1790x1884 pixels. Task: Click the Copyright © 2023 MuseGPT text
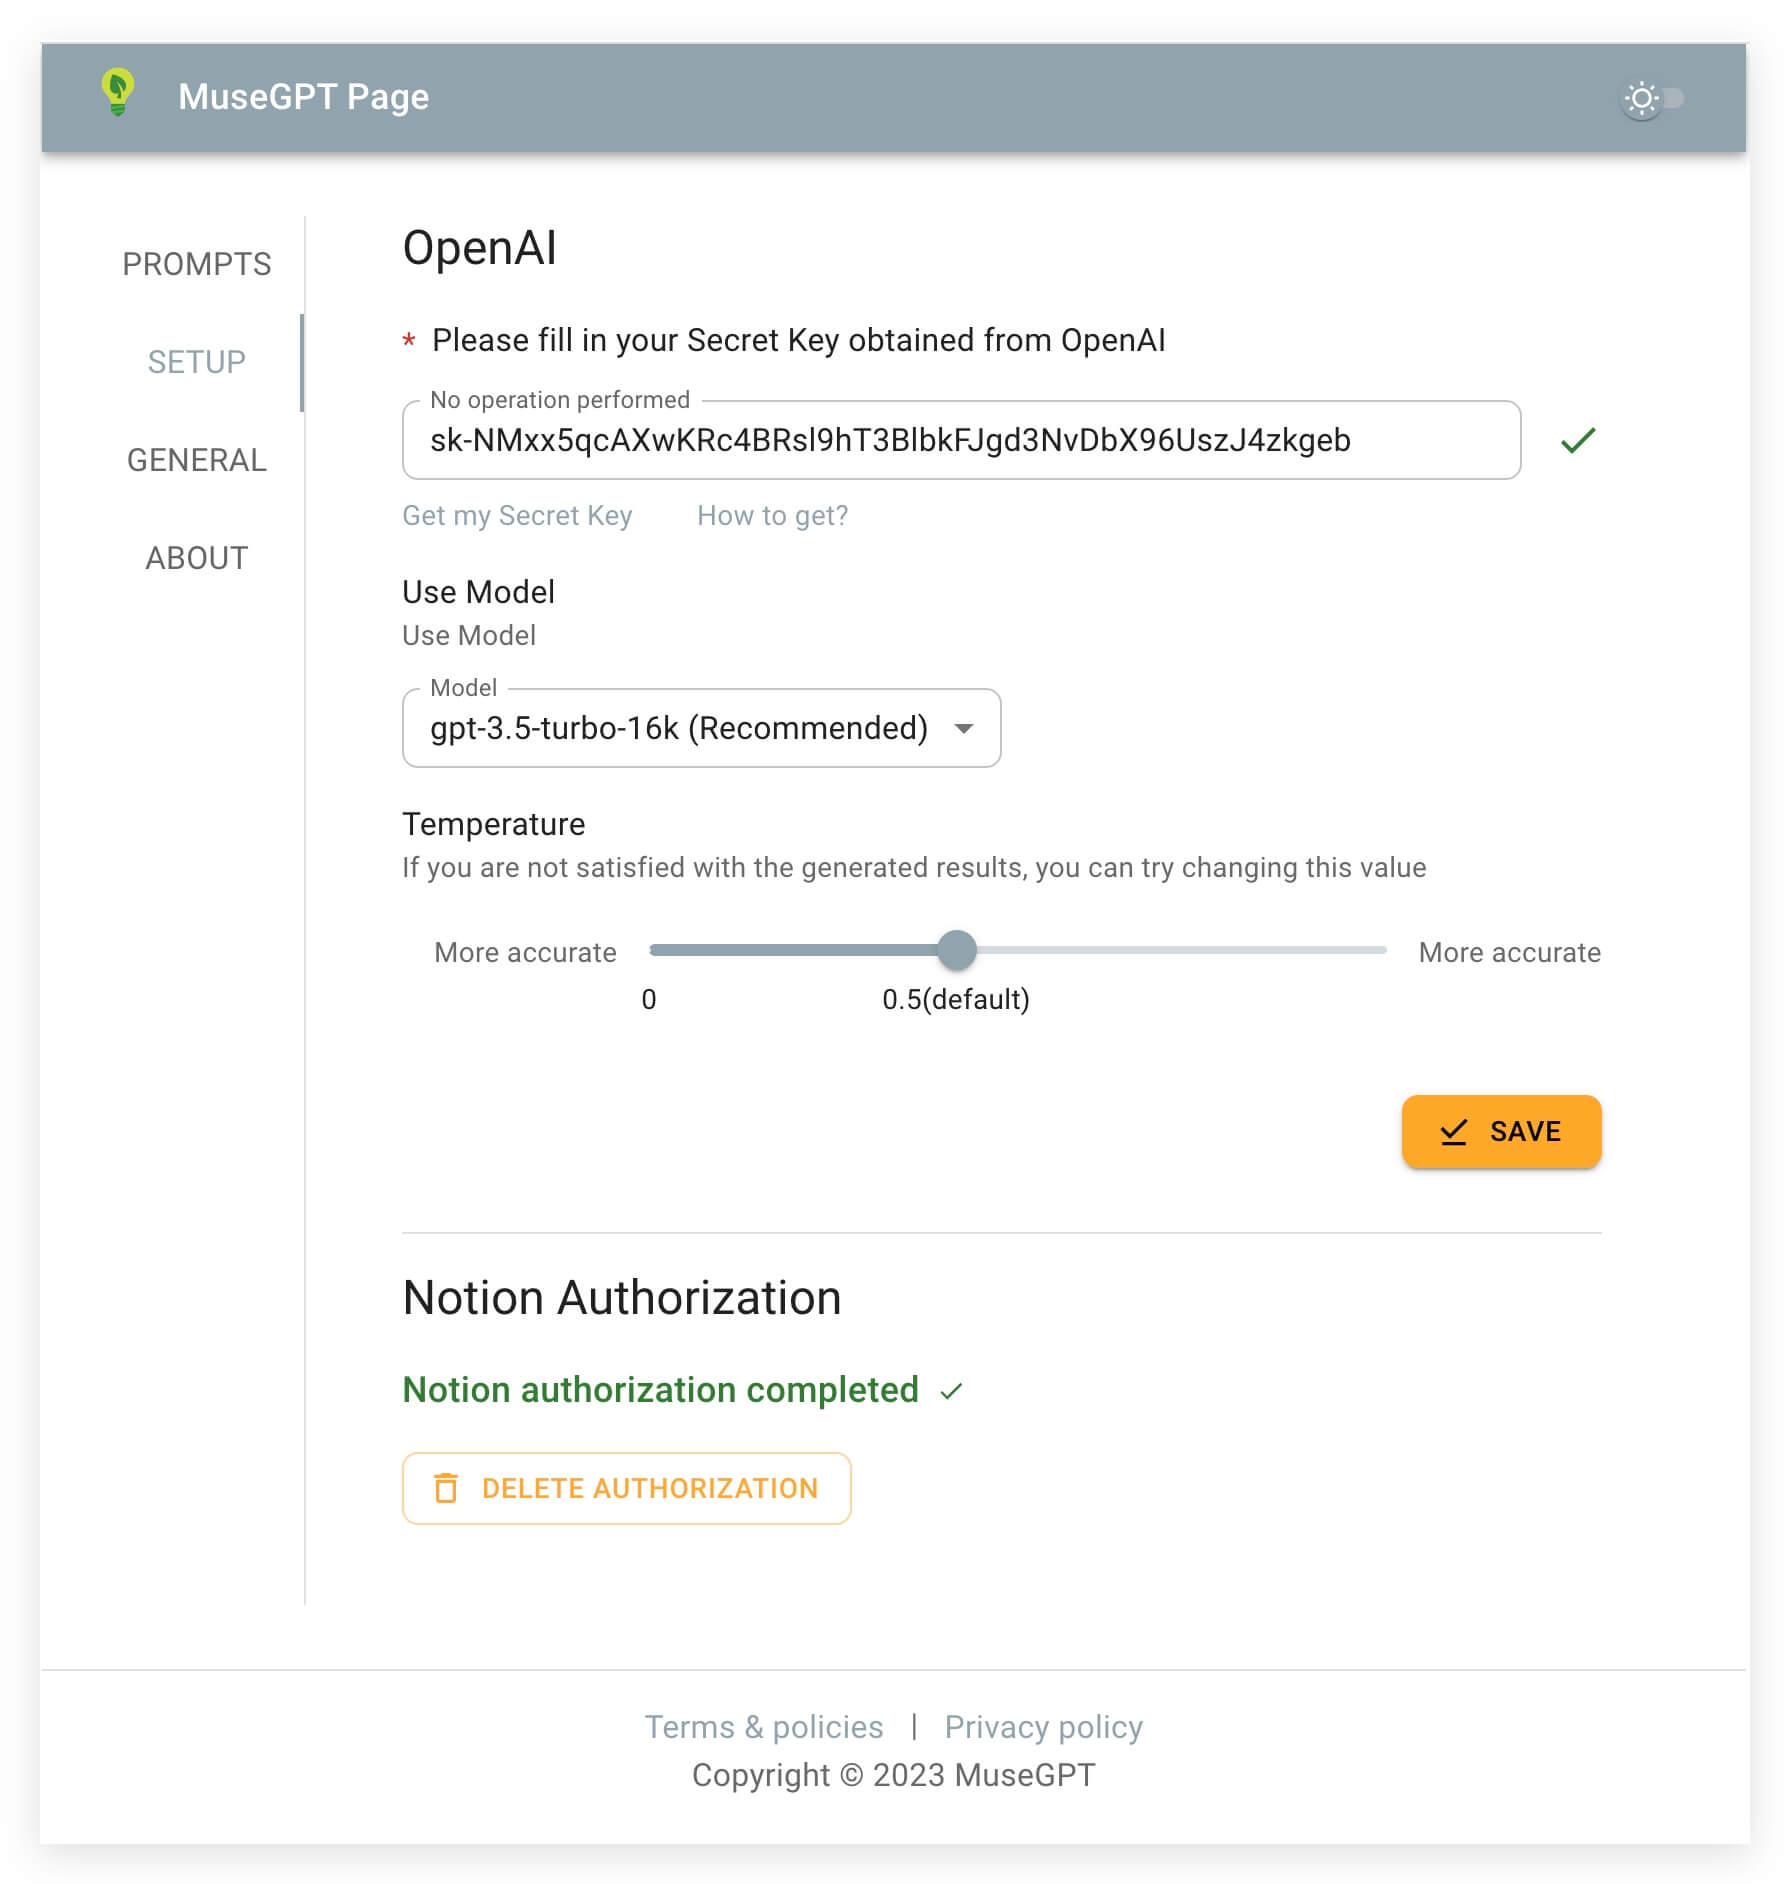point(894,1775)
